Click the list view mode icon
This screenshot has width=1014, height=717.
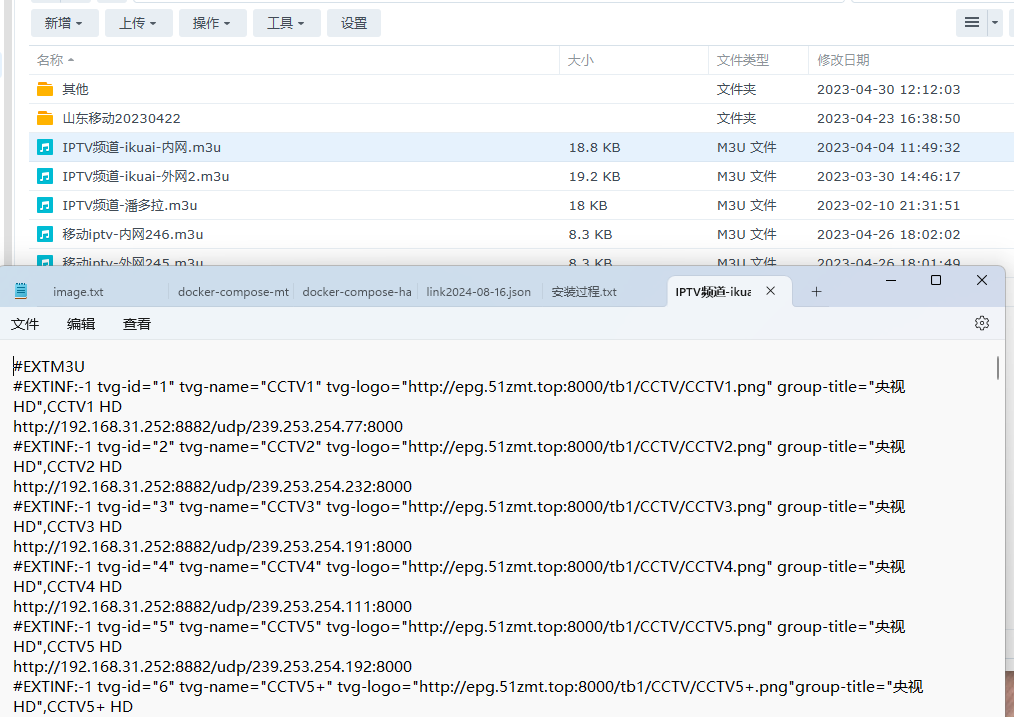pyautogui.click(x=971, y=23)
